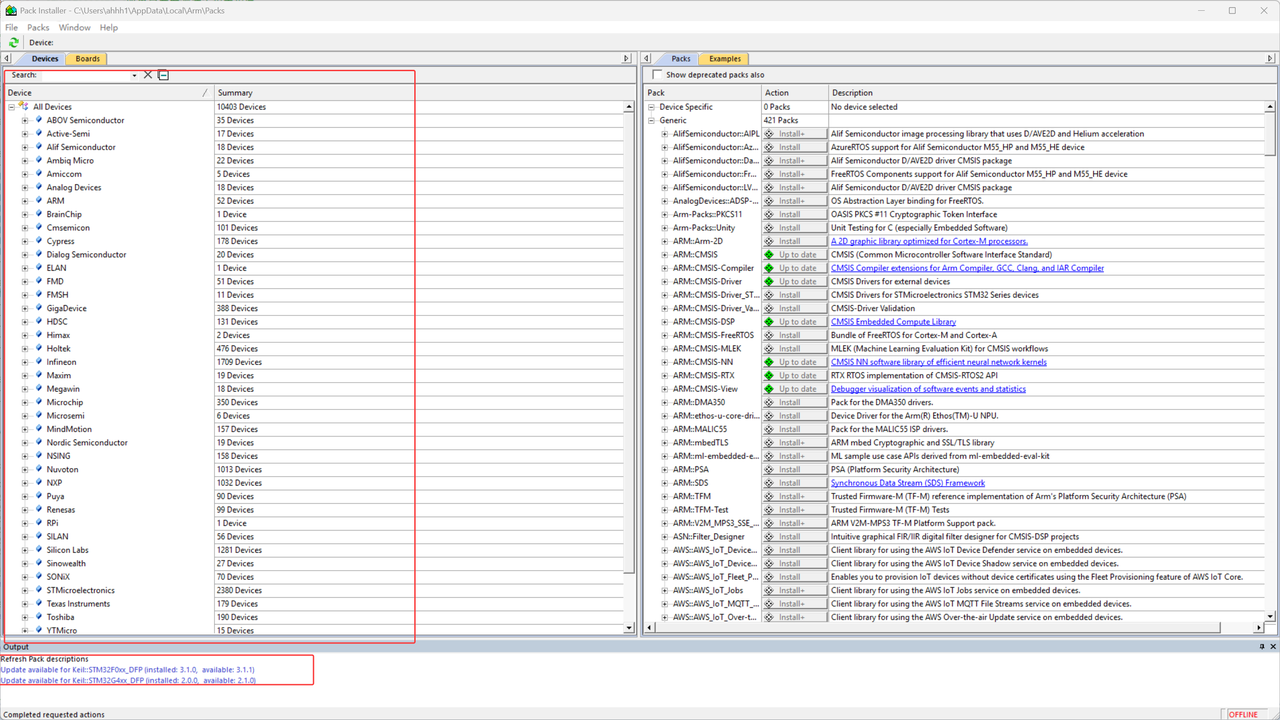Image resolution: width=1280 pixels, height=720 pixels.
Task: Click the Pack column header
Action: pyautogui.click(x=702, y=93)
